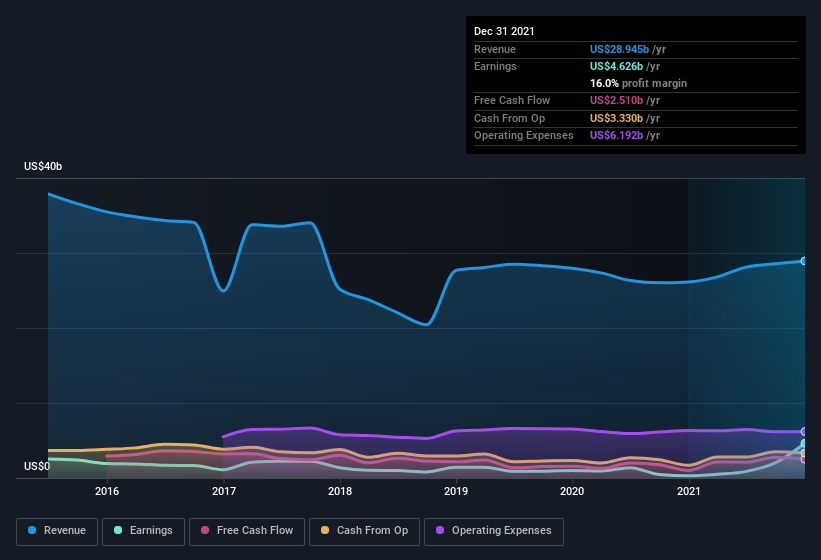Toggle the Free Cash Flow legend button
This screenshot has height=560, width=821.
pos(247,531)
